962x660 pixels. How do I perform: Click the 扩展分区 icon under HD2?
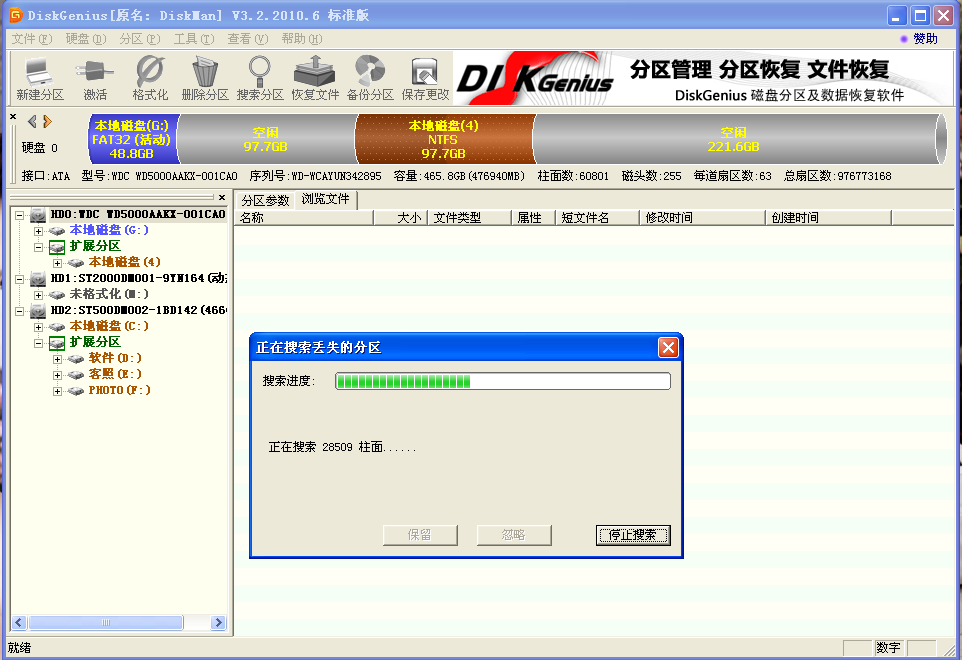pos(57,342)
